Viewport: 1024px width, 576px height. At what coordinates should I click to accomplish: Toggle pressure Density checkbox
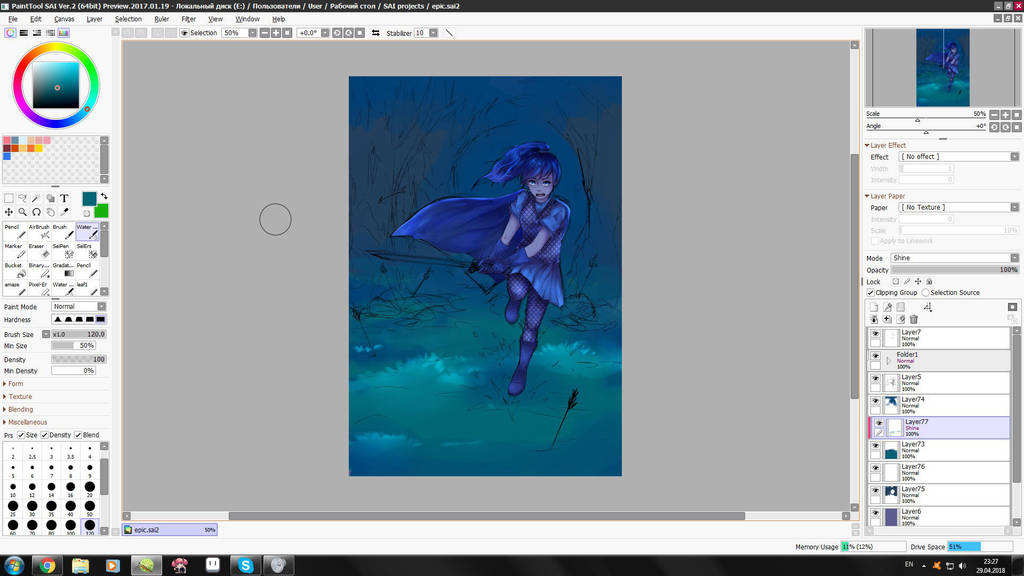[x=44, y=435]
